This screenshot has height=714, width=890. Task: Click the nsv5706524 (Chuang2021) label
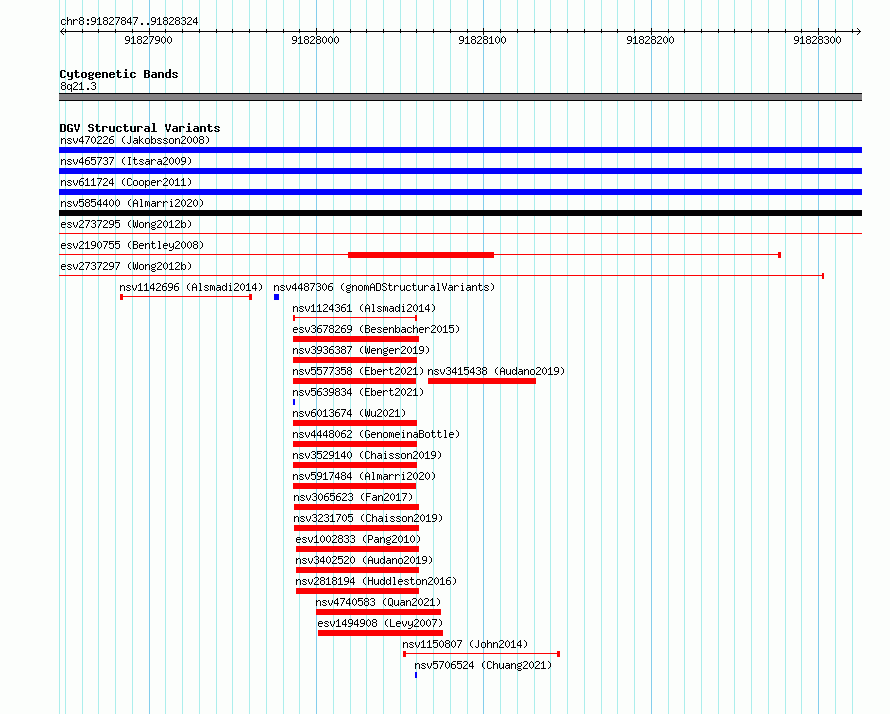tap(483, 665)
